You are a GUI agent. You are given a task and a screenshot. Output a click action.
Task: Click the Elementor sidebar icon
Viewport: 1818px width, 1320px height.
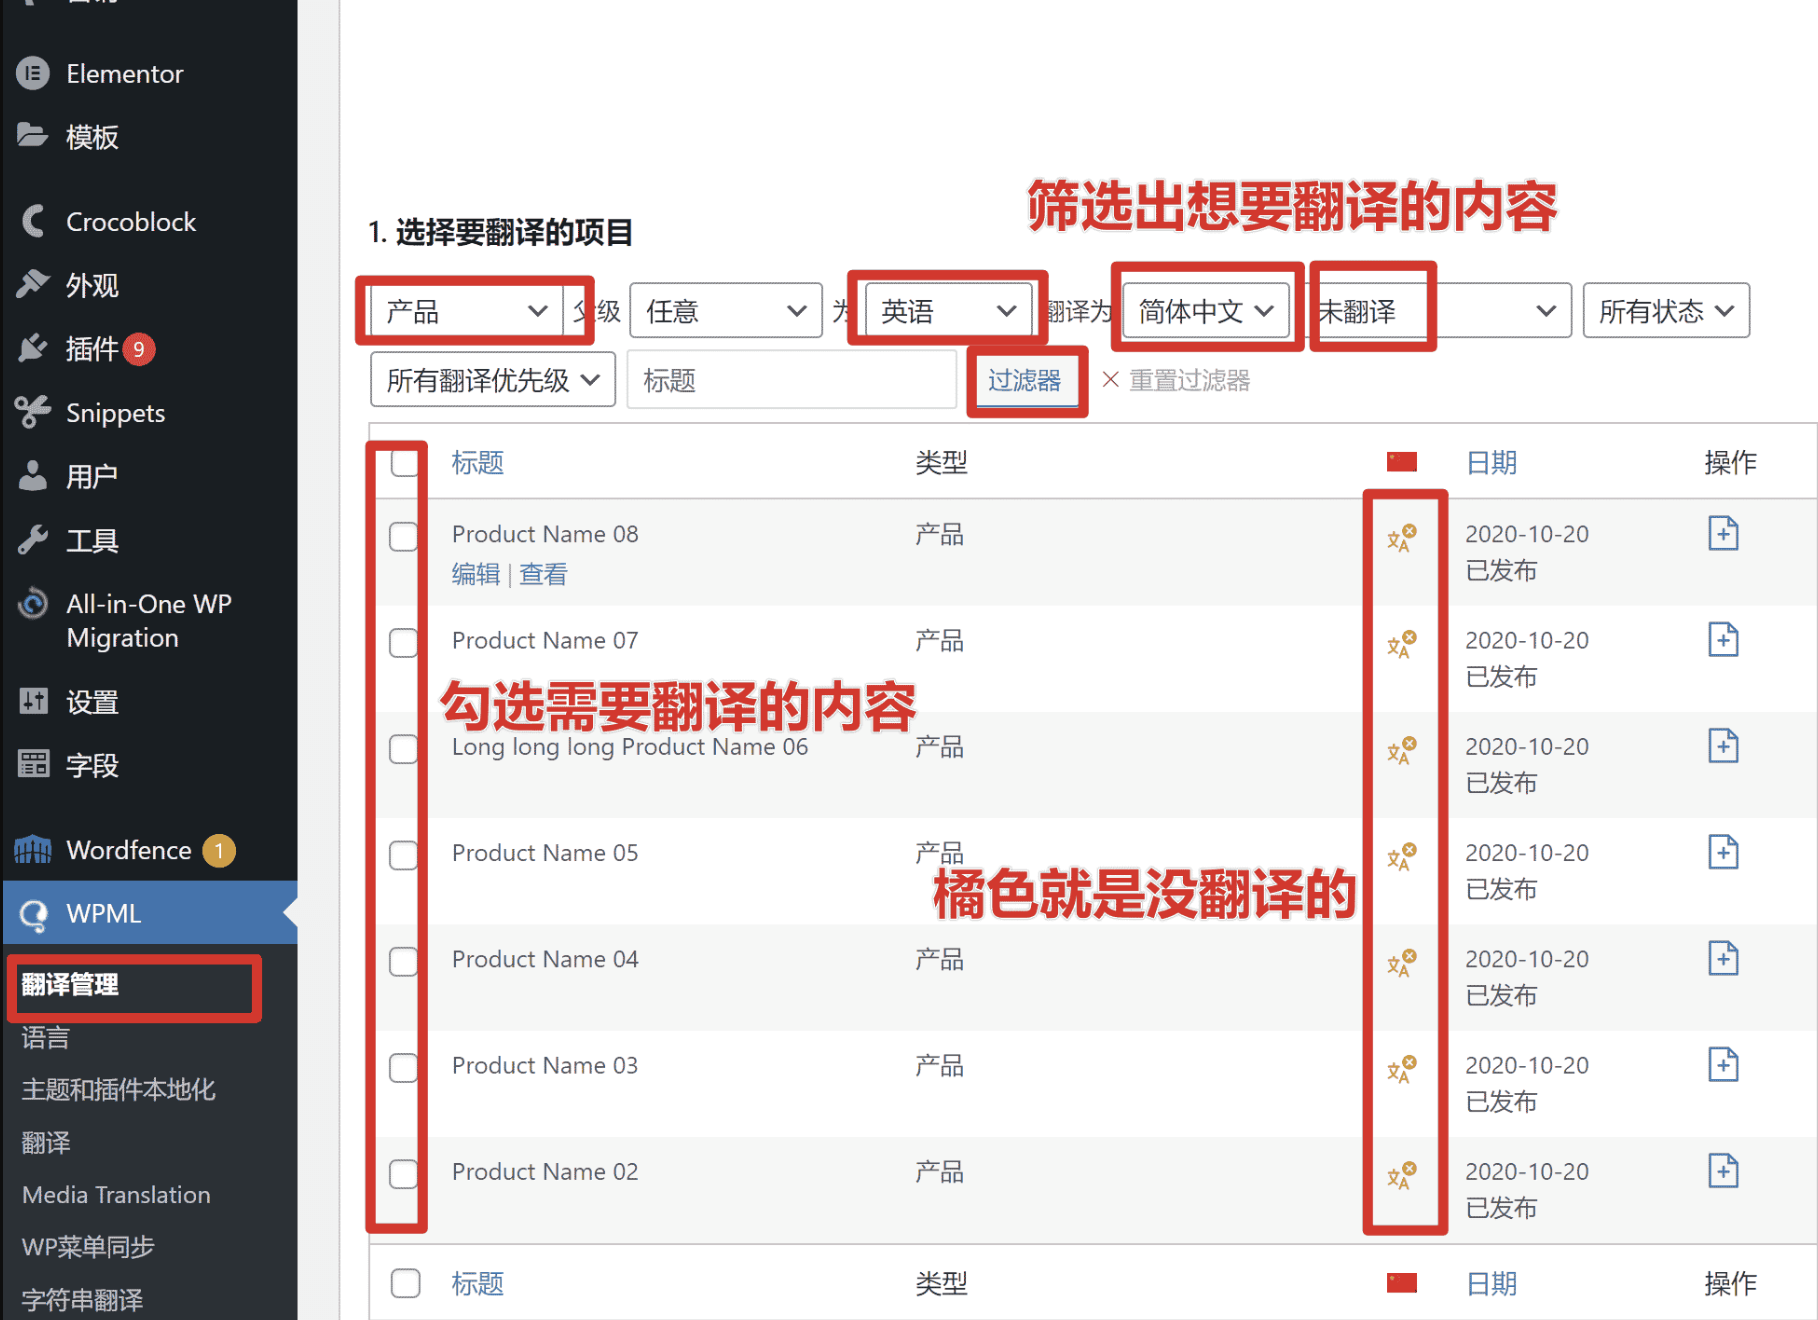pos(33,73)
